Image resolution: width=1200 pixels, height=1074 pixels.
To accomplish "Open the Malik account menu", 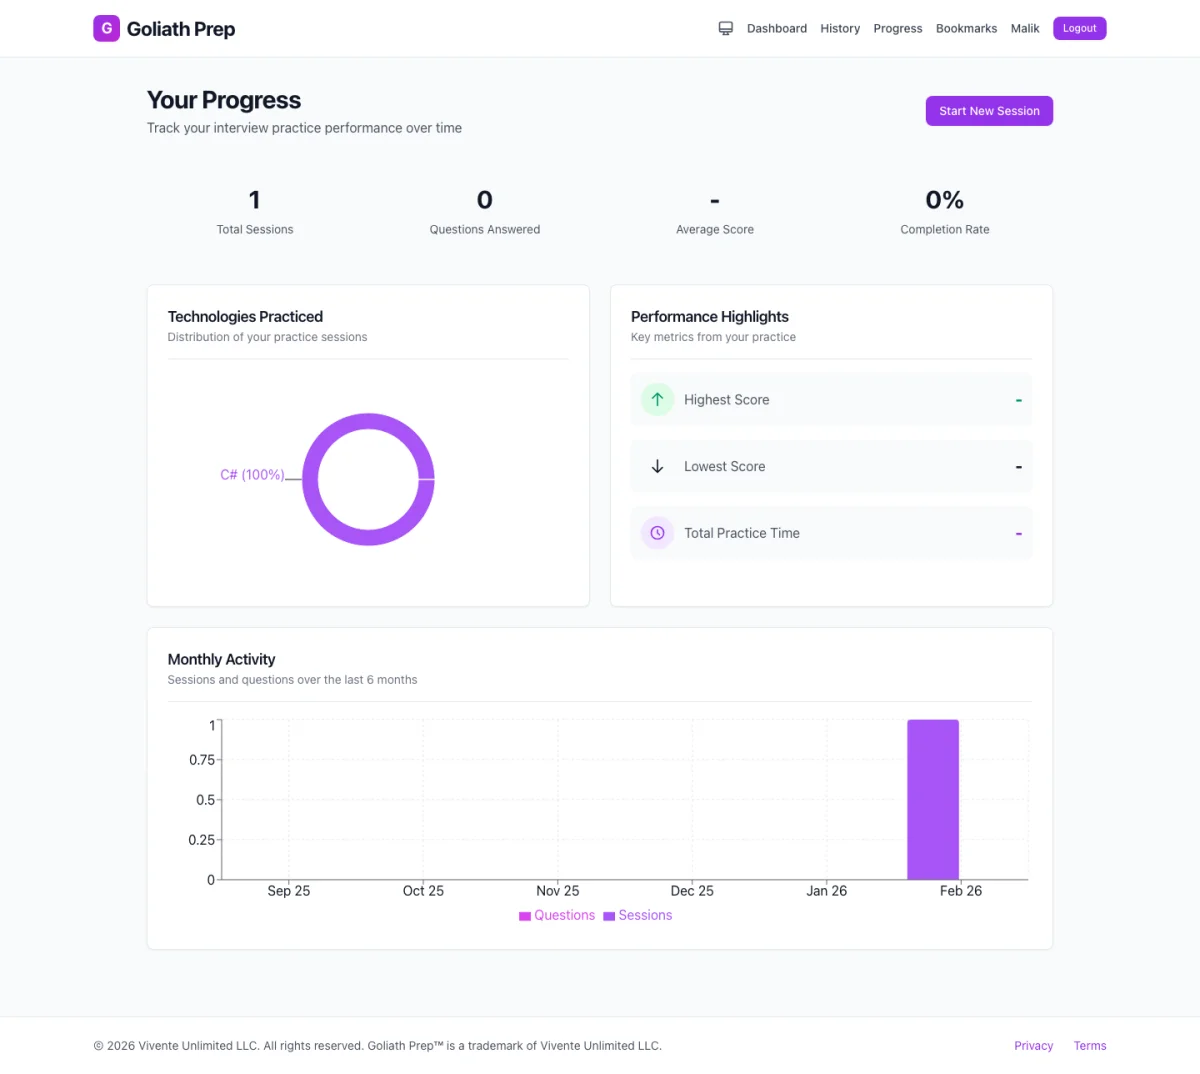I will [x=1024, y=28].
